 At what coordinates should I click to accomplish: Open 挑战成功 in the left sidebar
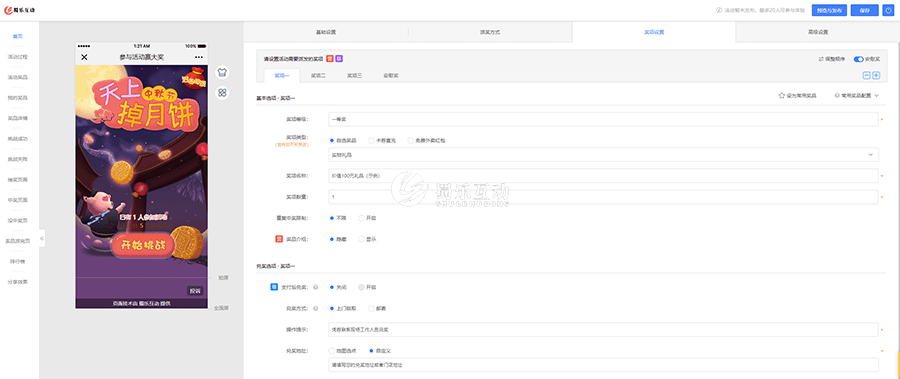(x=18, y=139)
